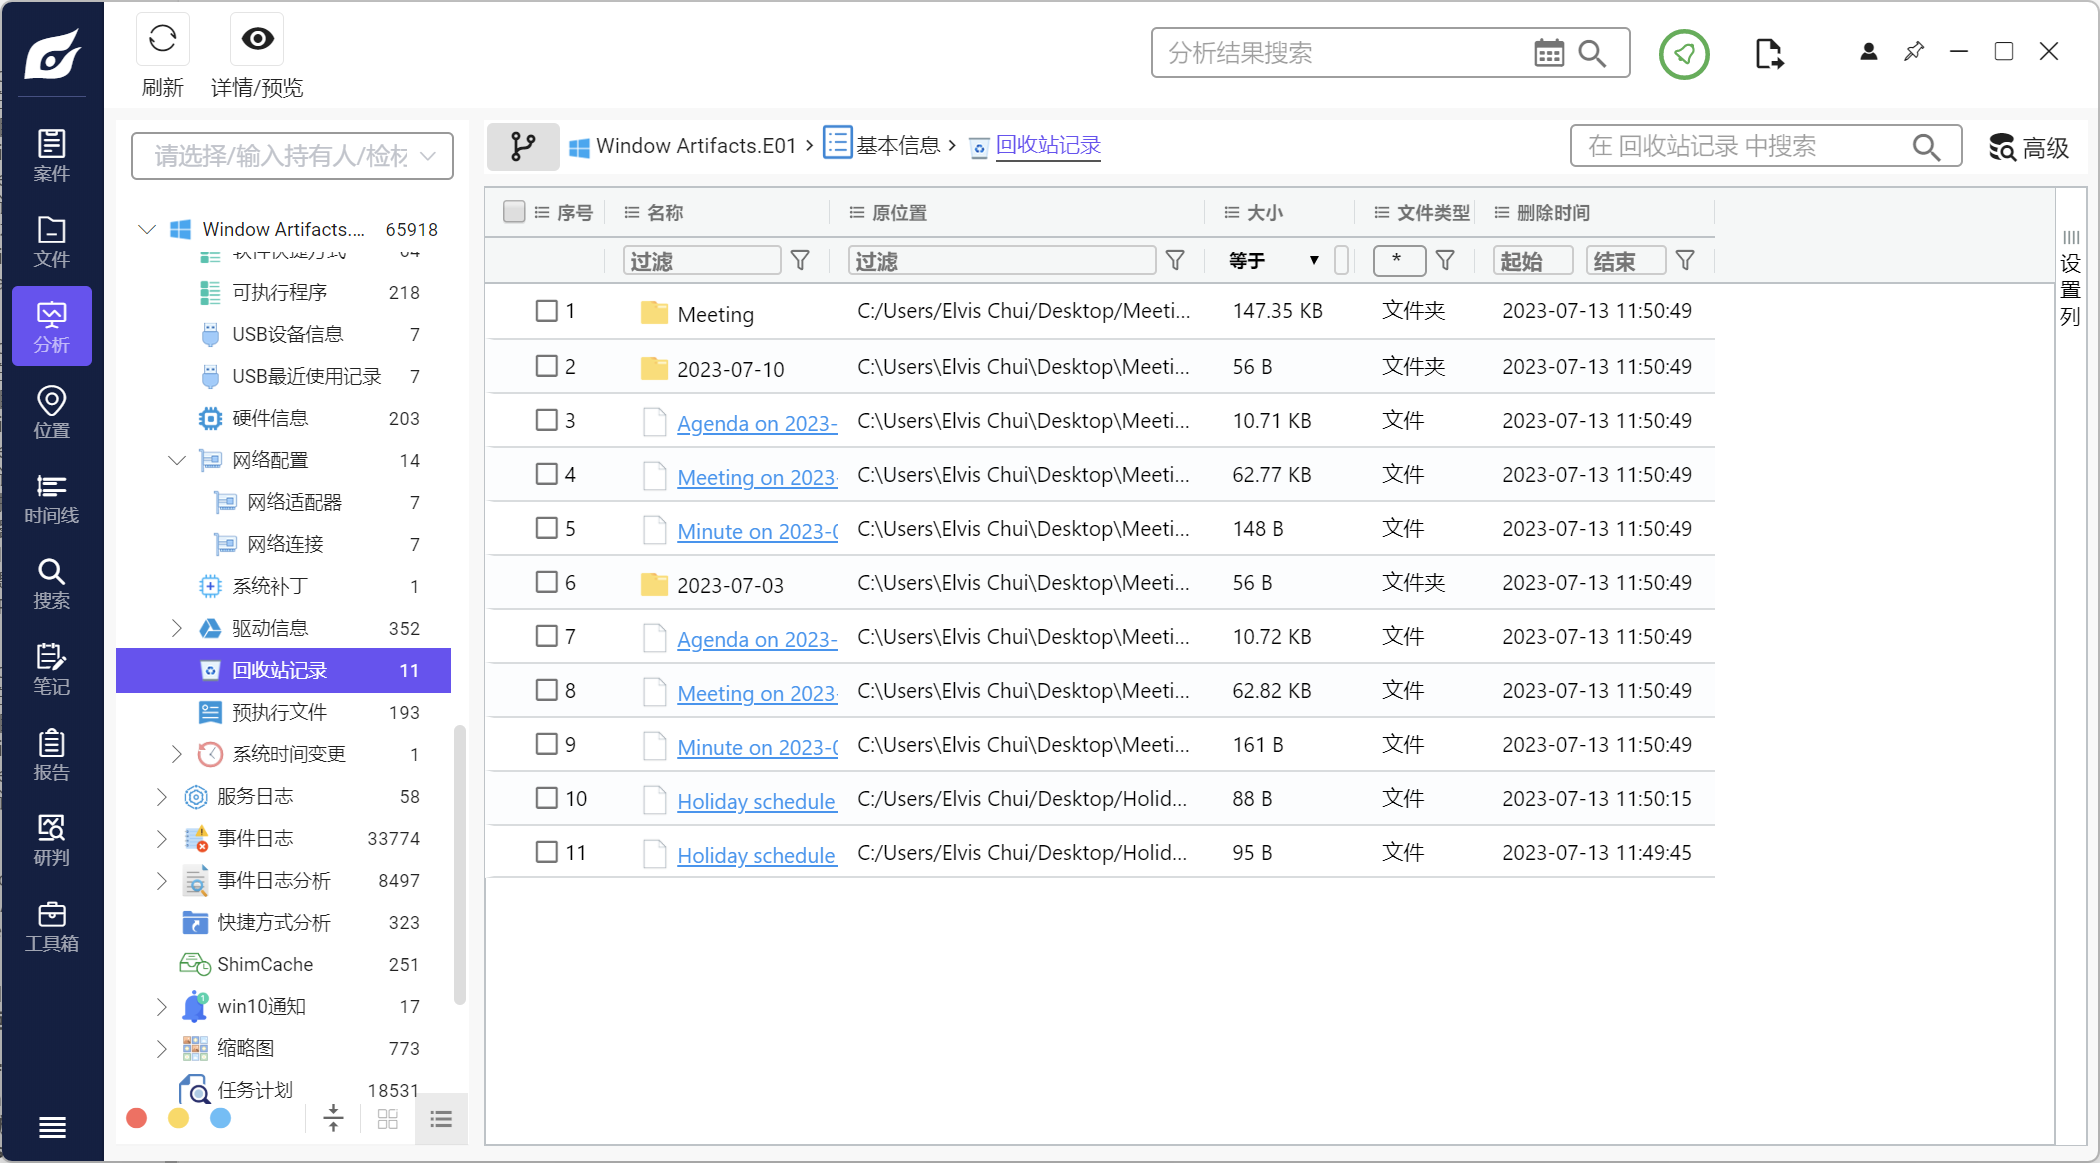Click the filter funnel for 名称 column

click(x=800, y=261)
